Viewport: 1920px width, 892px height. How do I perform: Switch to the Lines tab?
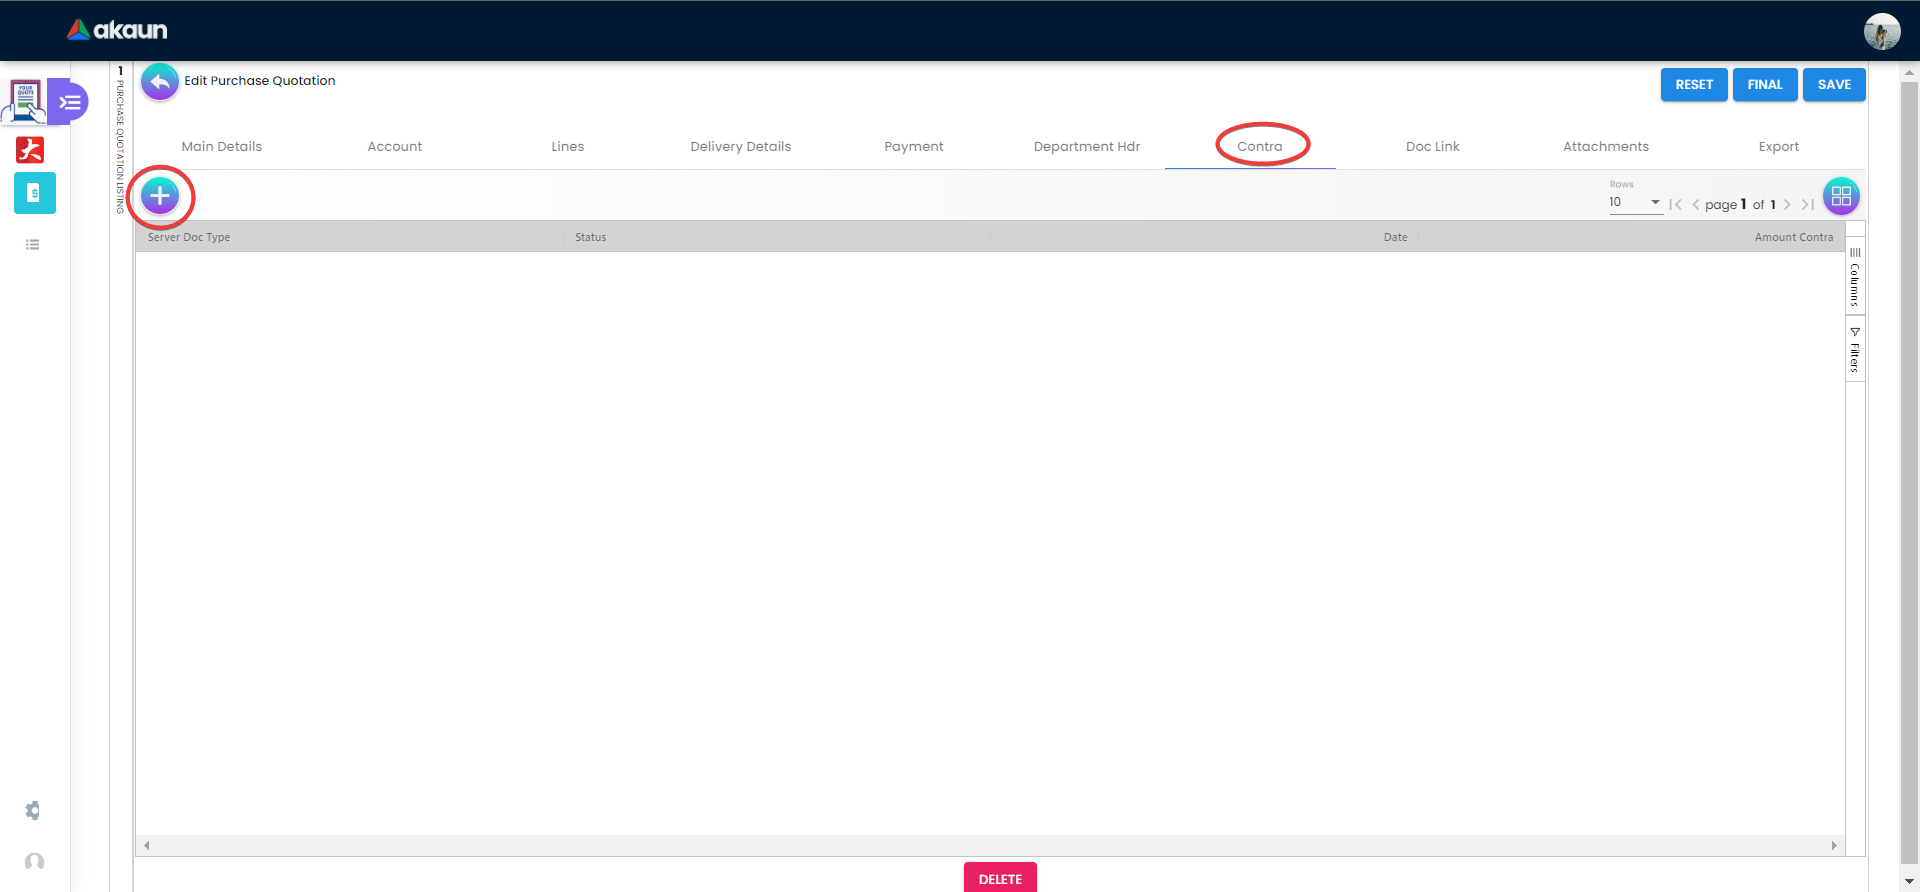tap(568, 146)
